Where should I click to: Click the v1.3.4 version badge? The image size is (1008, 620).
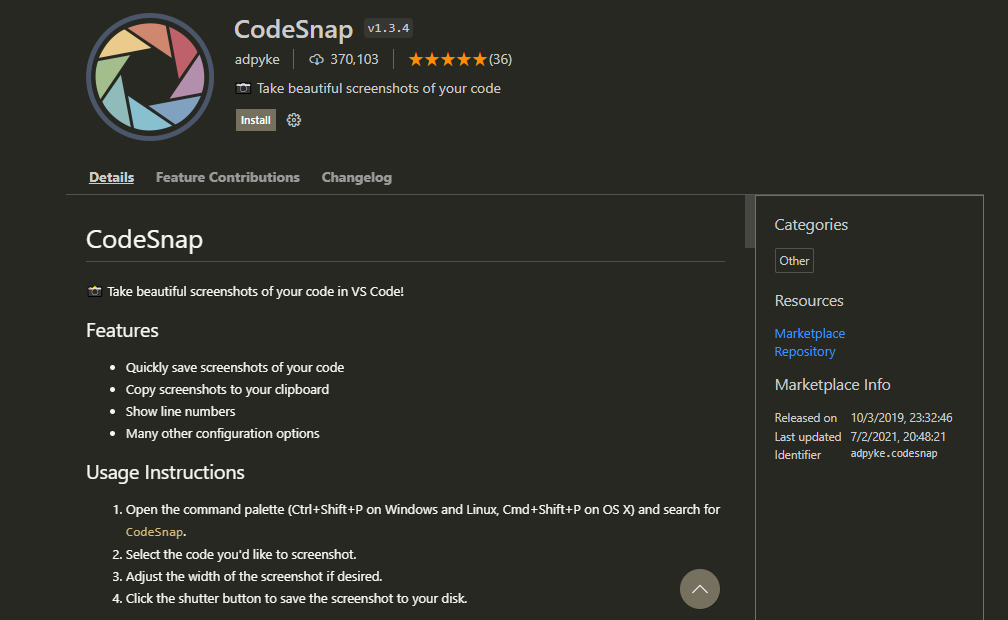click(388, 28)
